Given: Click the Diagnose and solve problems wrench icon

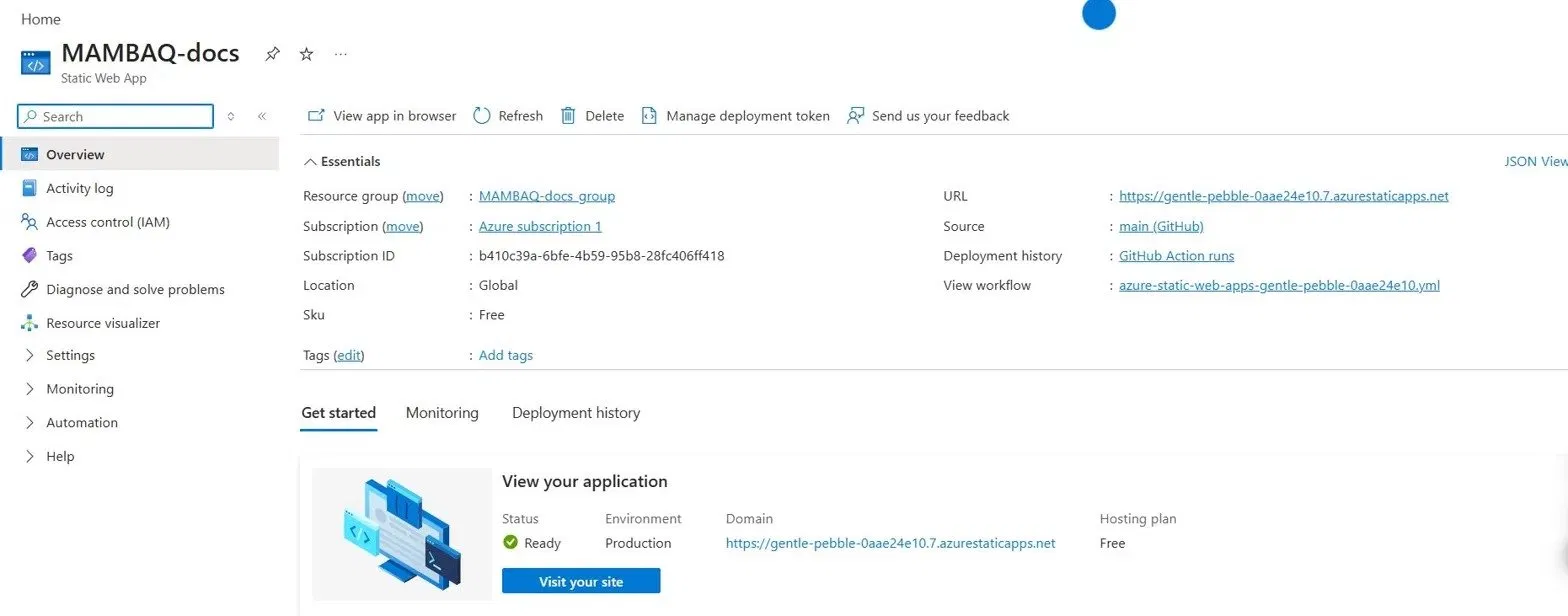Looking at the screenshot, I should 30,289.
